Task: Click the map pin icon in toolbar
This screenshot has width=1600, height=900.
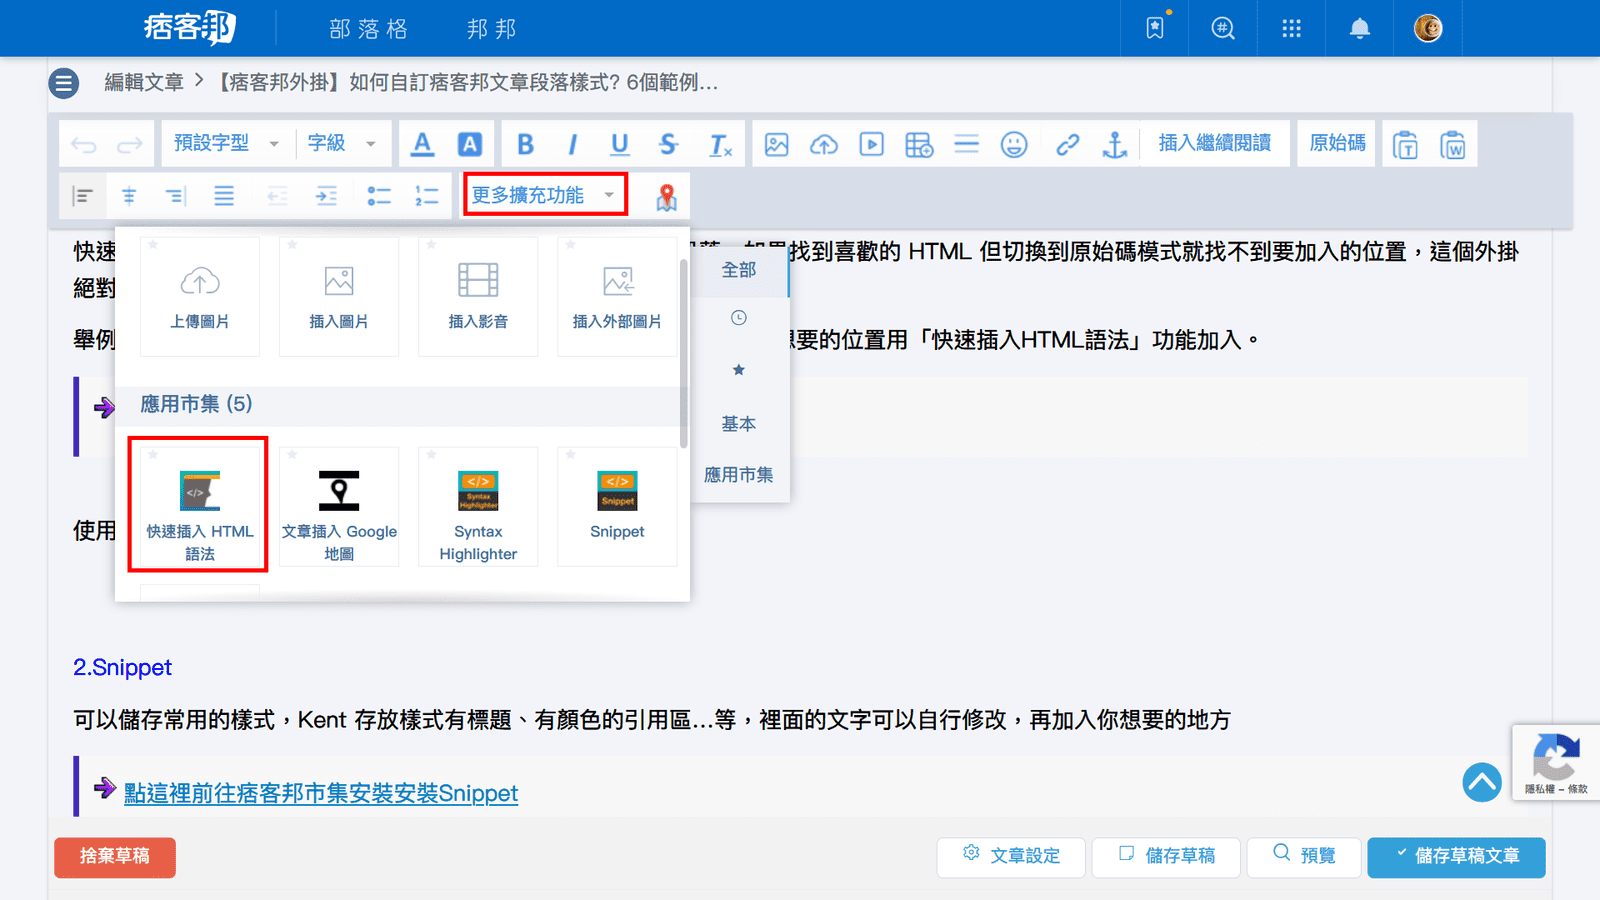Action: (x=666, y=197)
